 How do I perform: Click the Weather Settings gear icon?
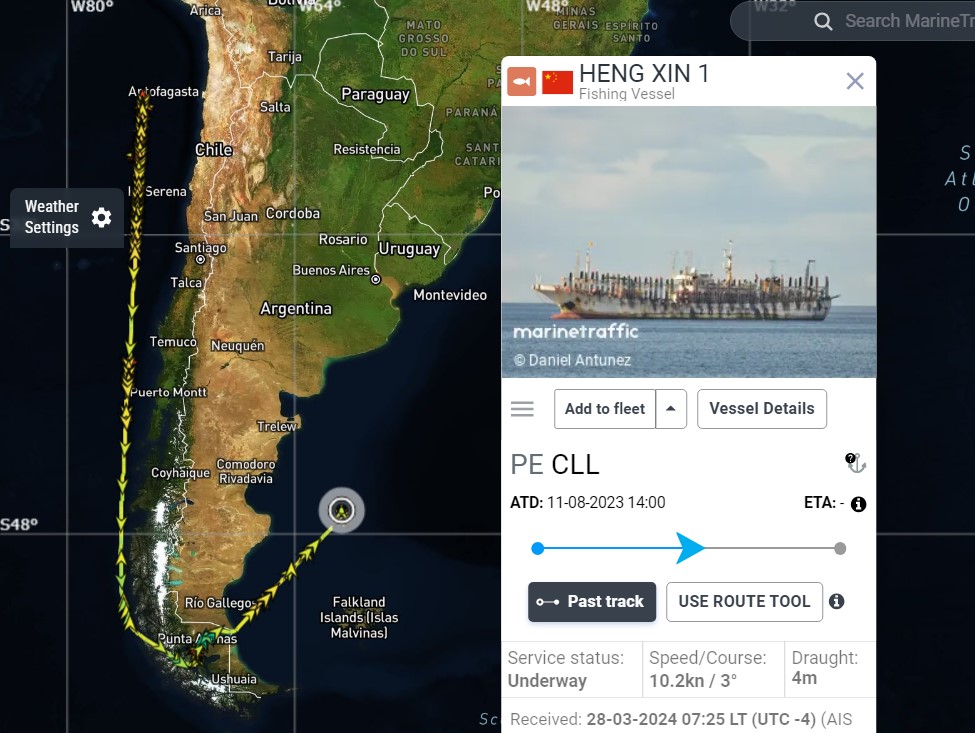click(101, 218)
